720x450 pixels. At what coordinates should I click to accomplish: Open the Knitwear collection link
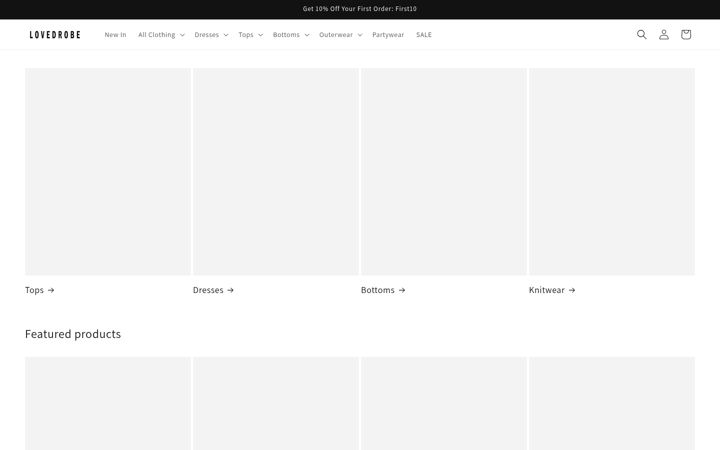[552, 290]
